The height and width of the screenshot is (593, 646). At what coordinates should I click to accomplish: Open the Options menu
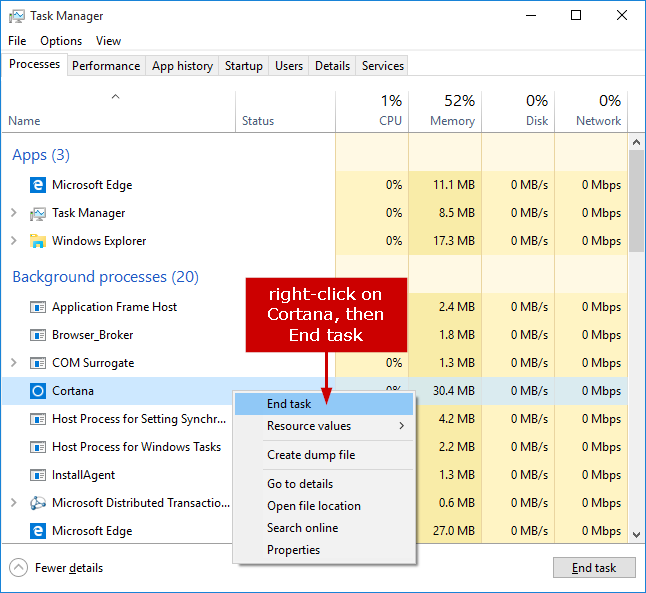pos(61,41)
